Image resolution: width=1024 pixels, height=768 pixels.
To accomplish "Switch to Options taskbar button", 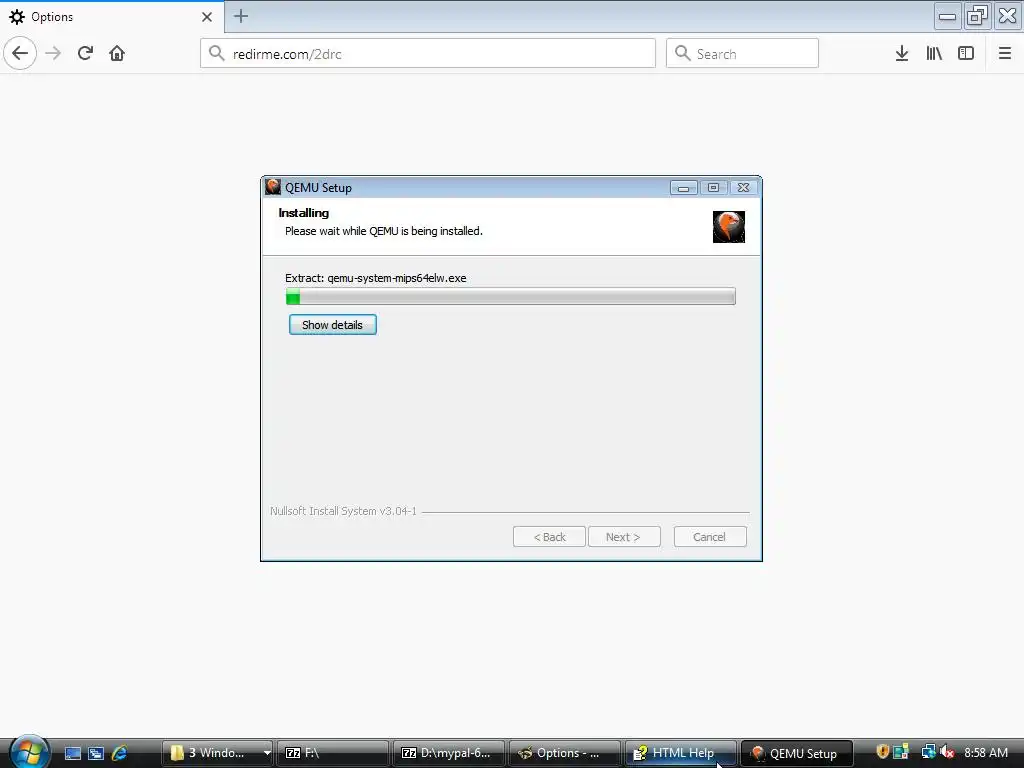I will click(565, 753).
